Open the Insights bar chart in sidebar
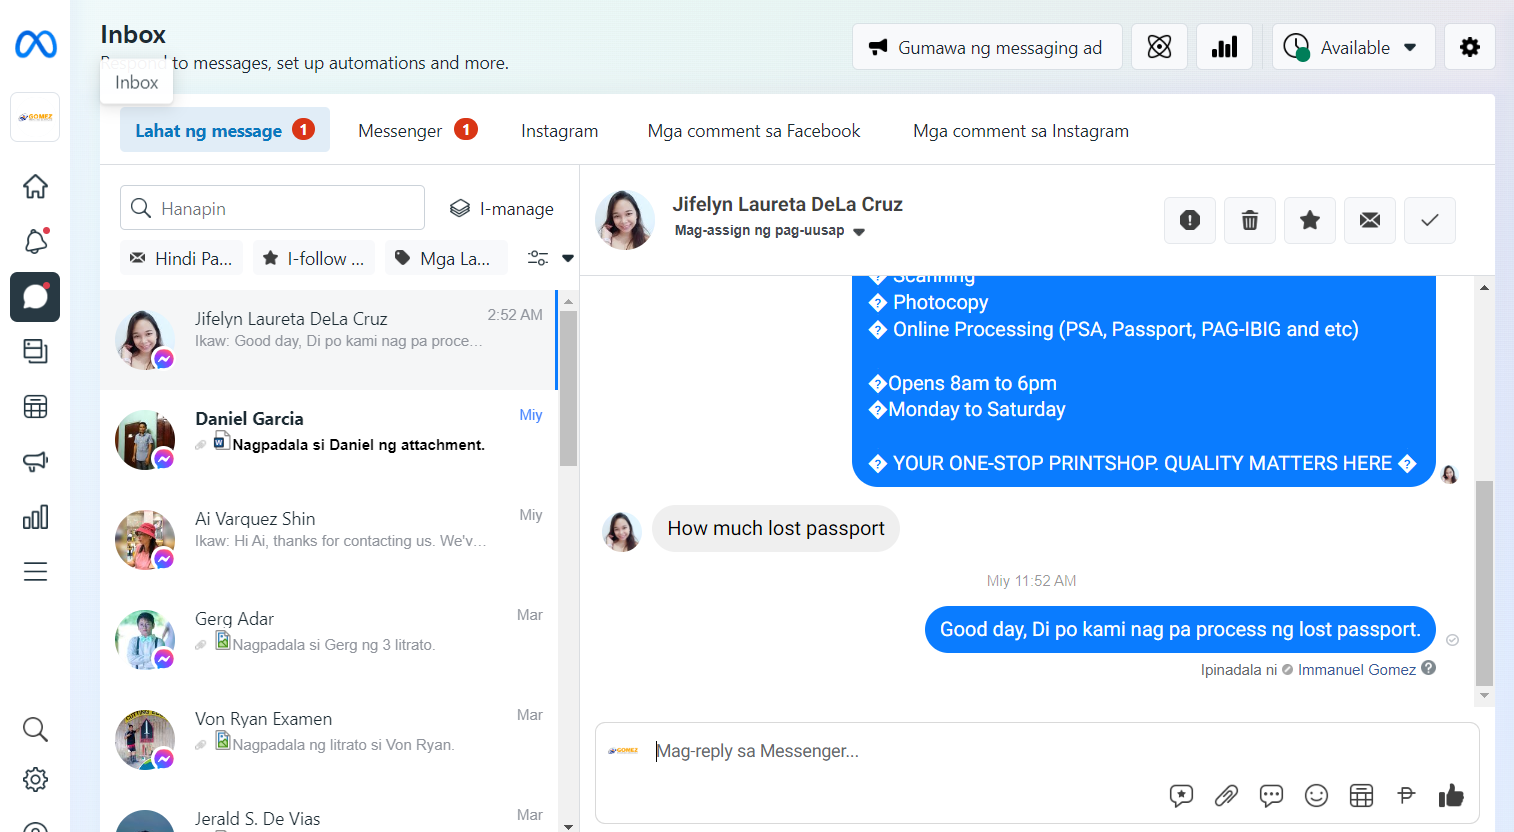This screenshot has width=1514, height=832. [x=35, y=517]
